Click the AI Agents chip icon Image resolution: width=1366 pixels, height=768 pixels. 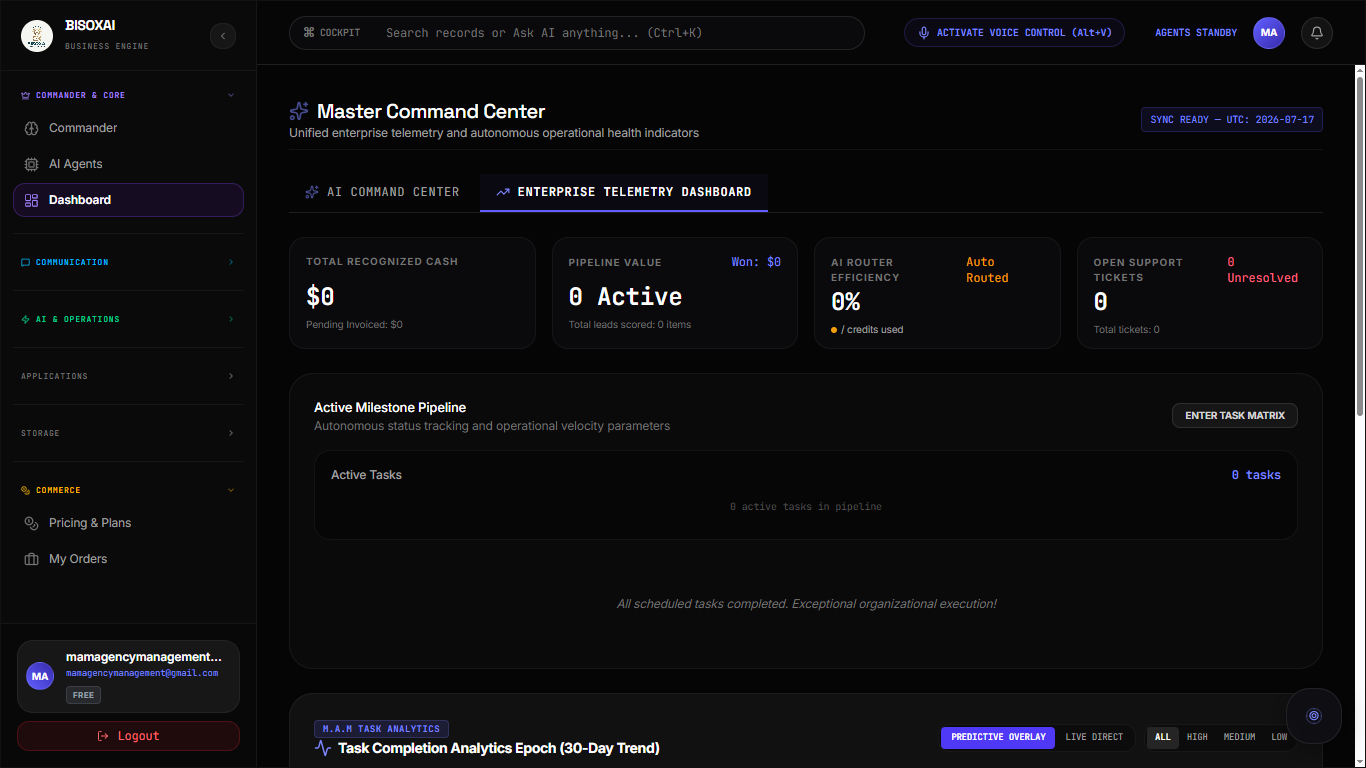pos(31,164)
